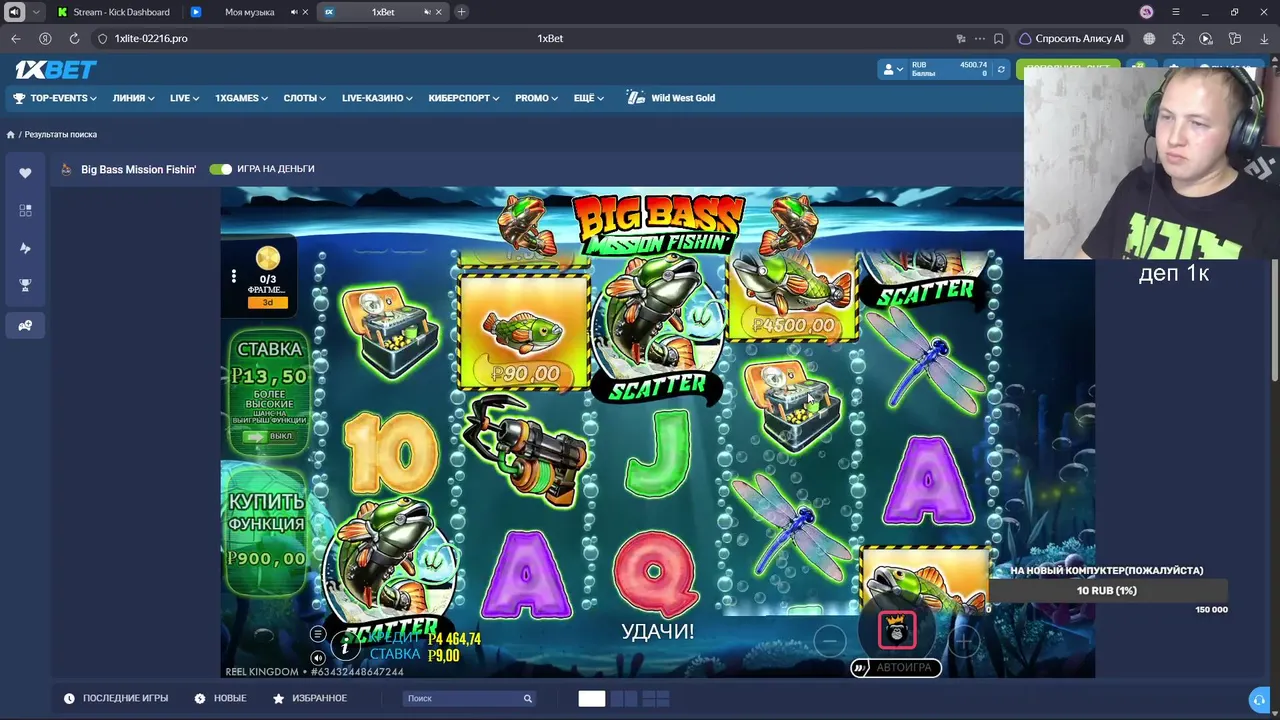Open the slot game info button

[x=345, y=646]
